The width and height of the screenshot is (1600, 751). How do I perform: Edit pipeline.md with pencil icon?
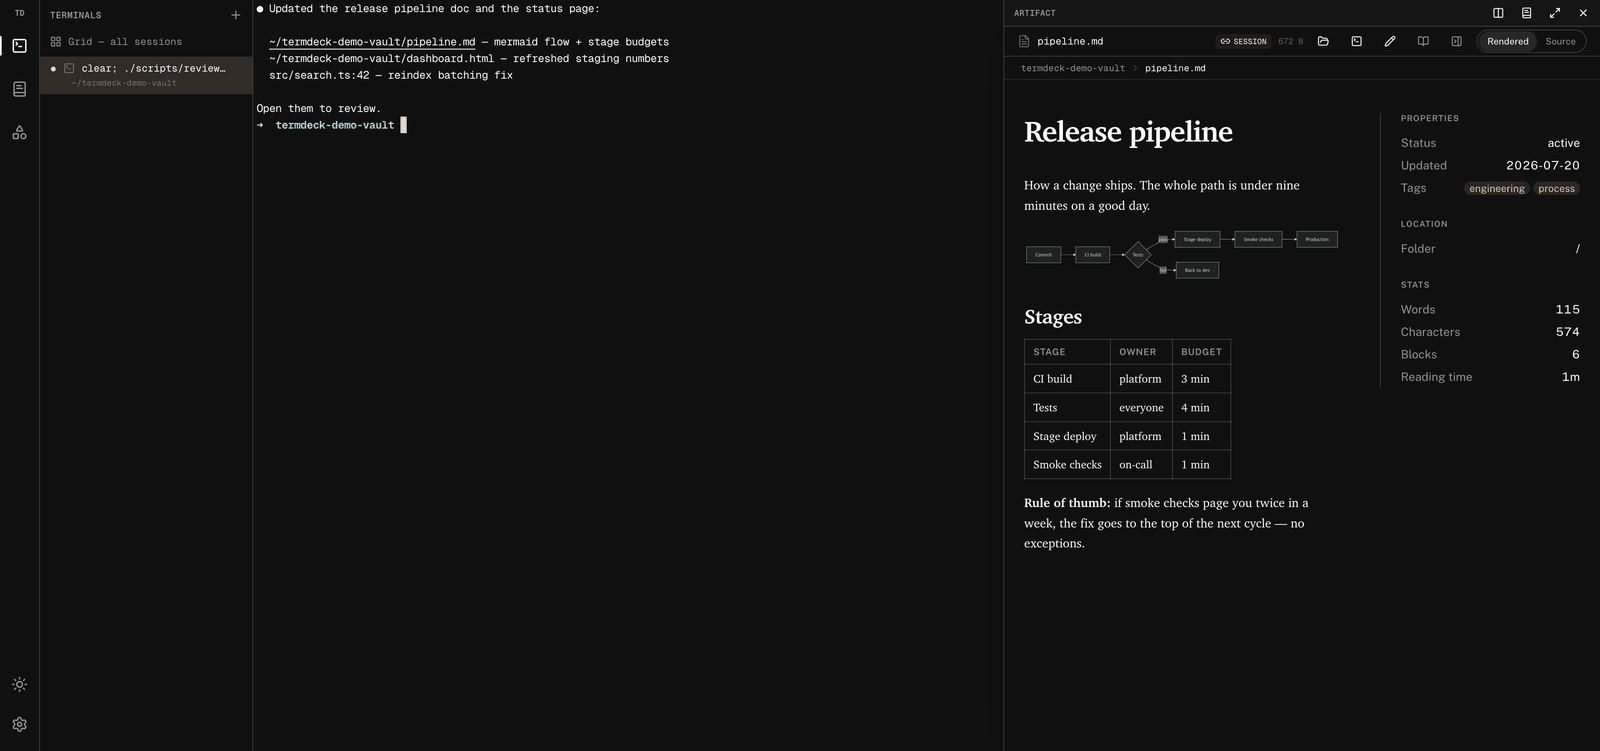point(1390,41)
